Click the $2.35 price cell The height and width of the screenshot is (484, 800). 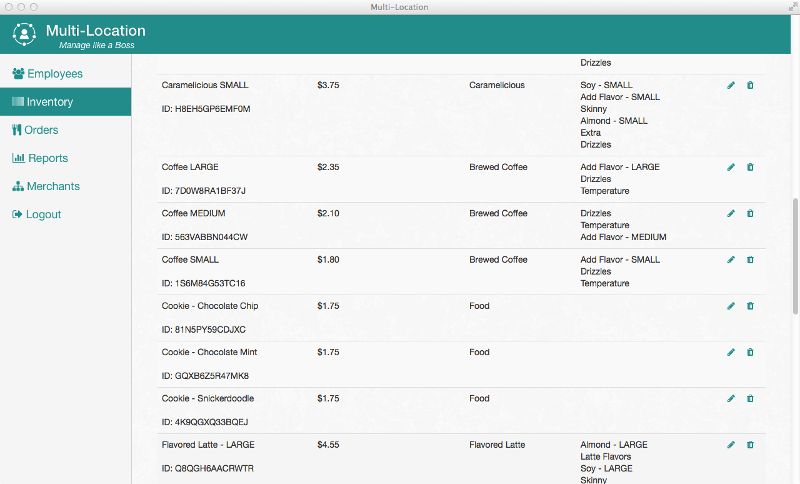tap(328, 167)
